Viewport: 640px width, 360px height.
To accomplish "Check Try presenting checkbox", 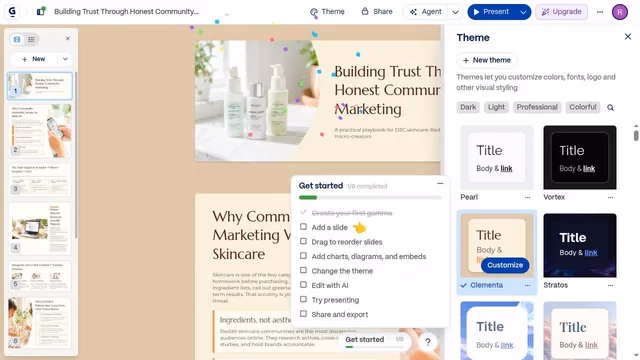I will tap(303, 299).
